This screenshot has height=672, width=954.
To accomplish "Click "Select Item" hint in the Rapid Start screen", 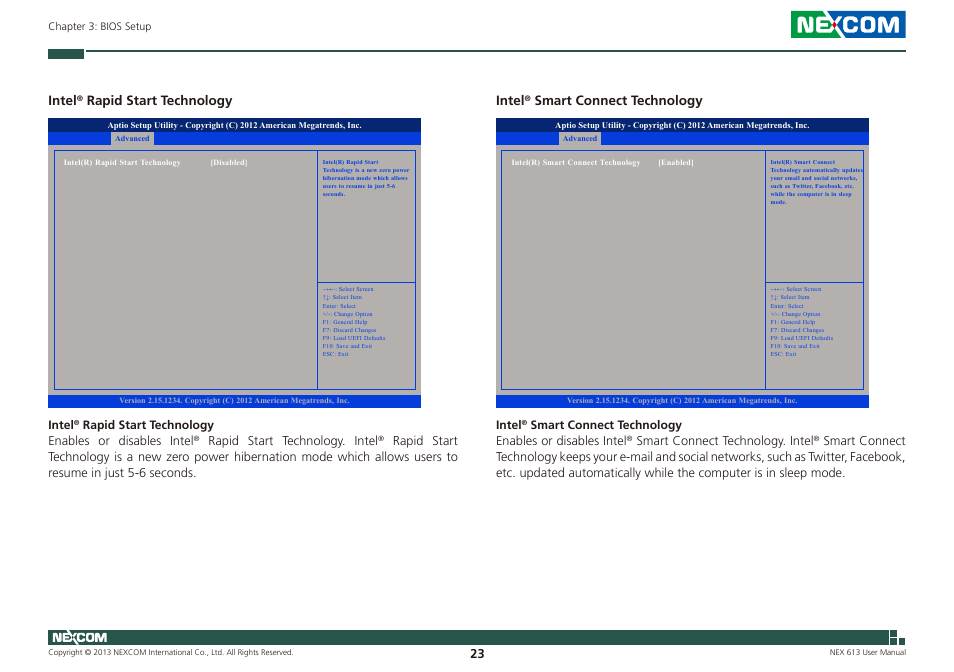I will click(x=342, y=297).
